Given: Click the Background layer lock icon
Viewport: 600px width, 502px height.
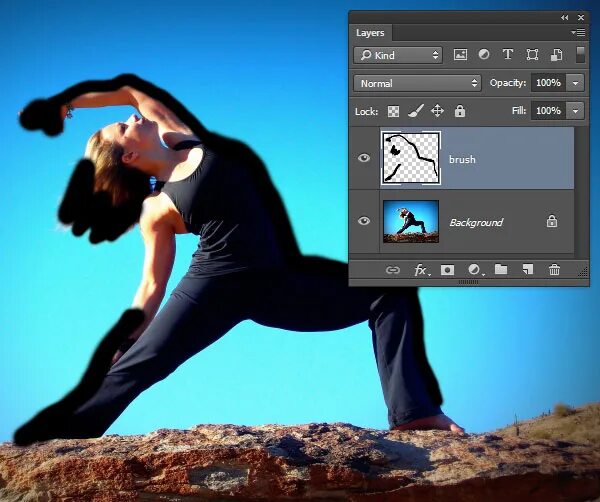Looking at the screenshot, I should [x=552, y=221].
